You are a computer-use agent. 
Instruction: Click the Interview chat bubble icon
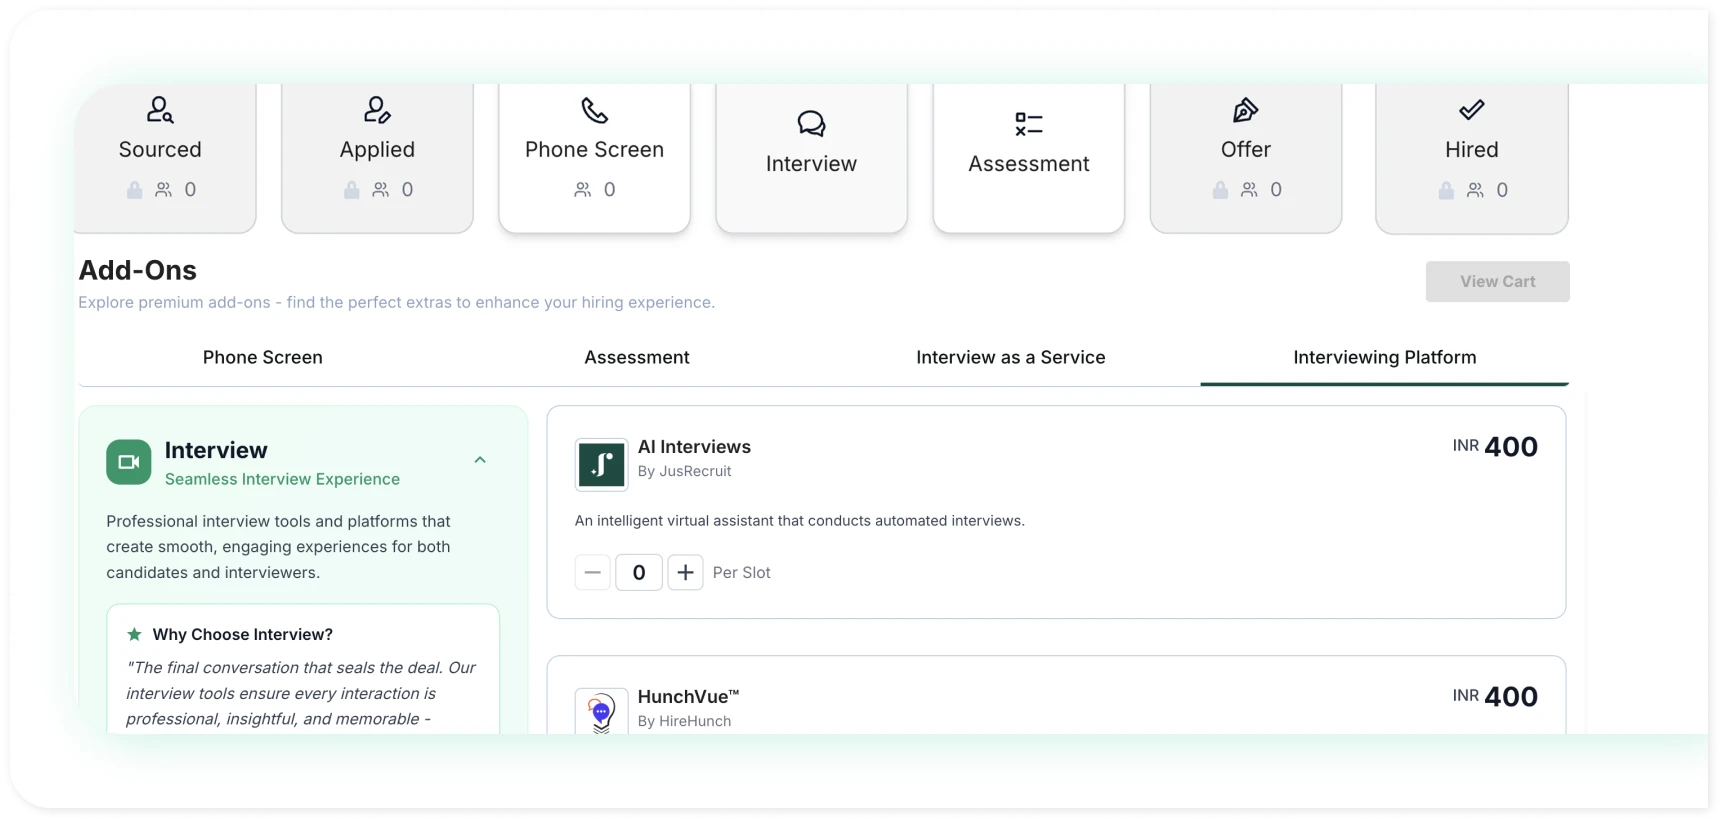pyautogui.click(x=811, y=123)
